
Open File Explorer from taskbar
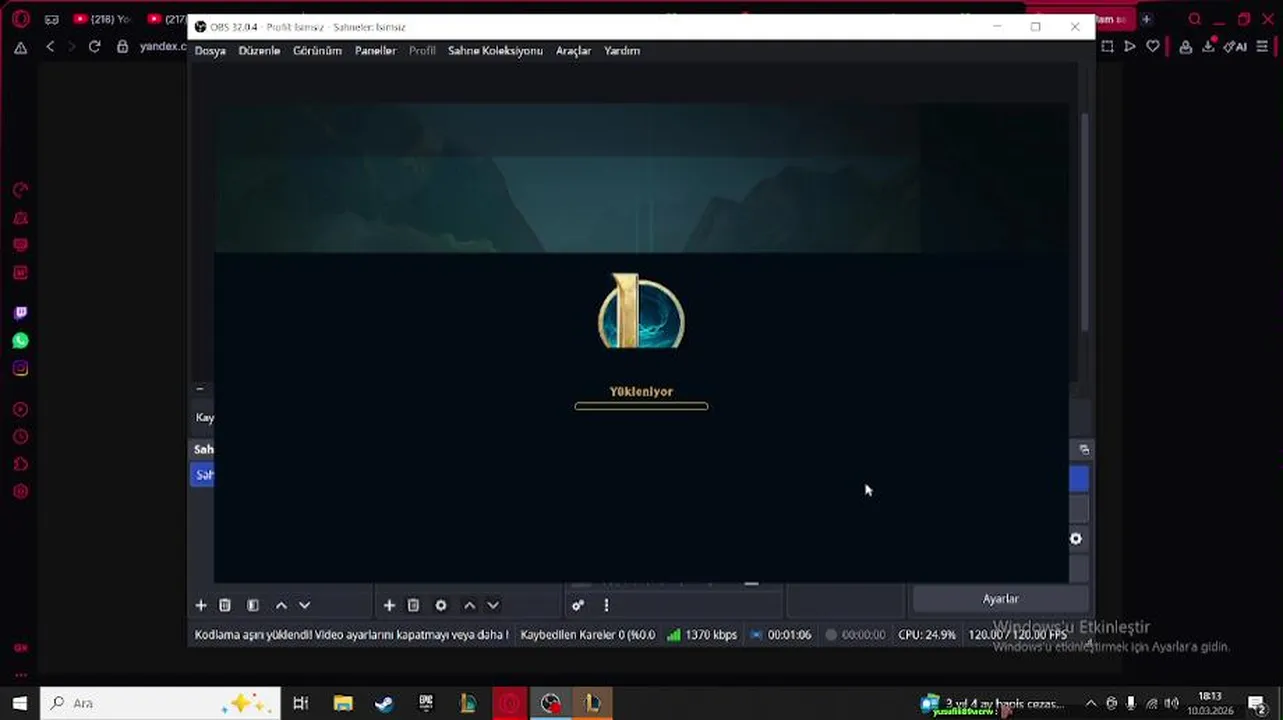tap(342, 703)
